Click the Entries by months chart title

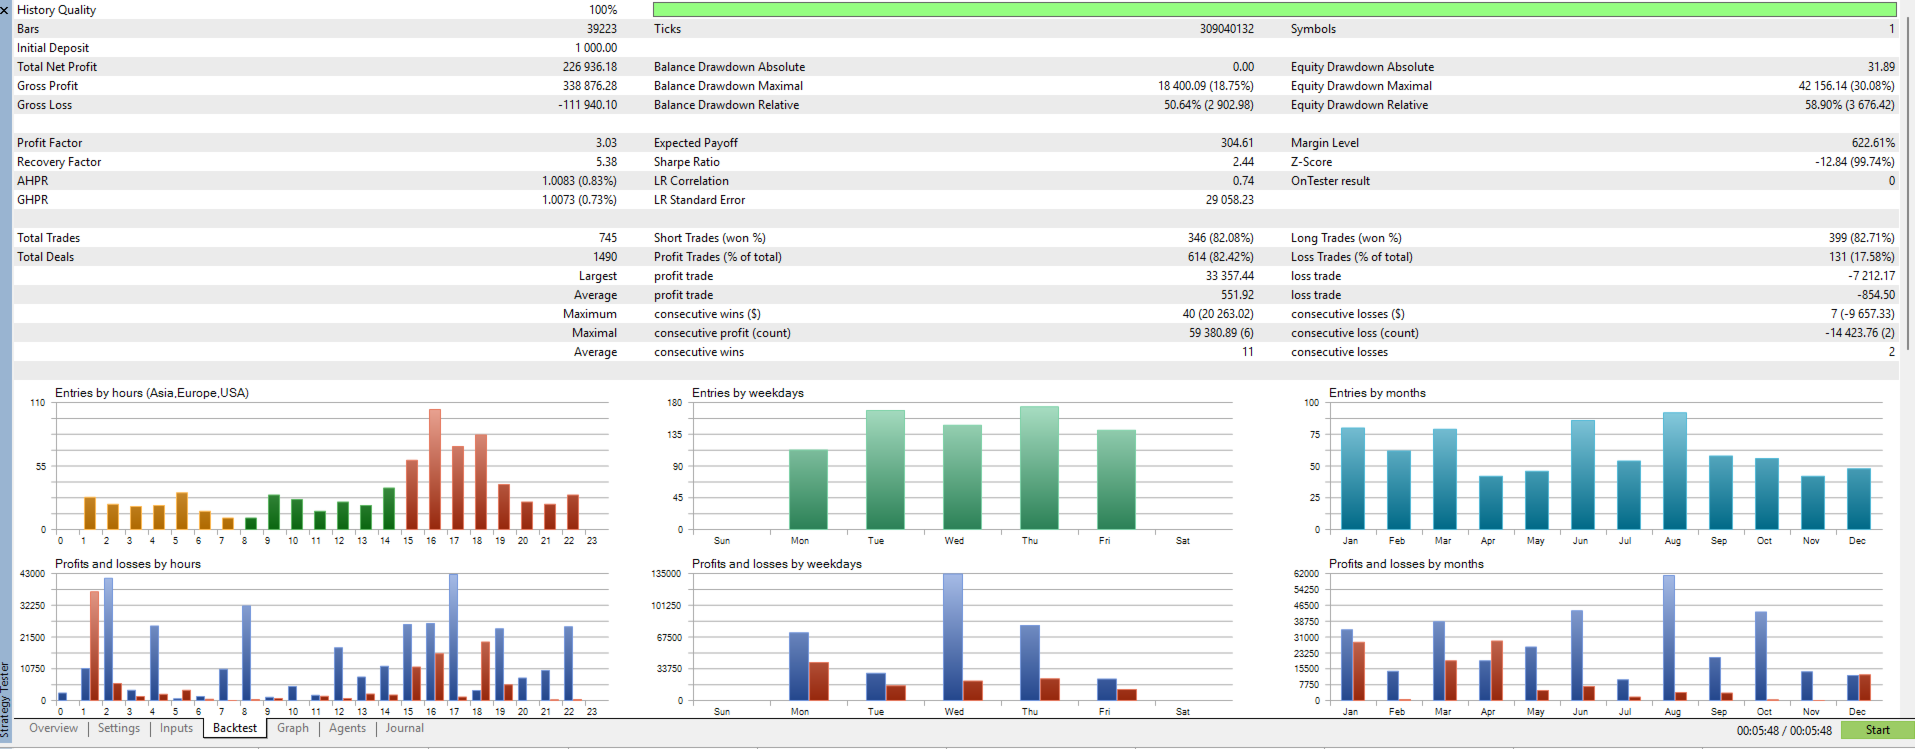coord(1377,393)
